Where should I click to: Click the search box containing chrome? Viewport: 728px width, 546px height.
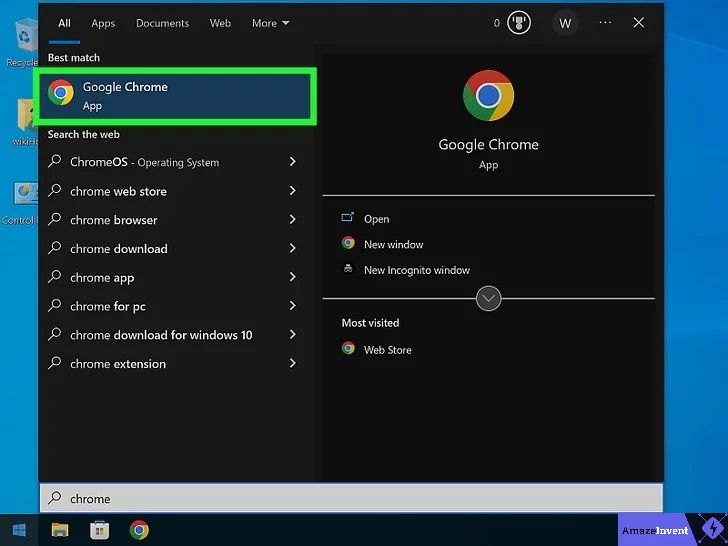[351, 499]
